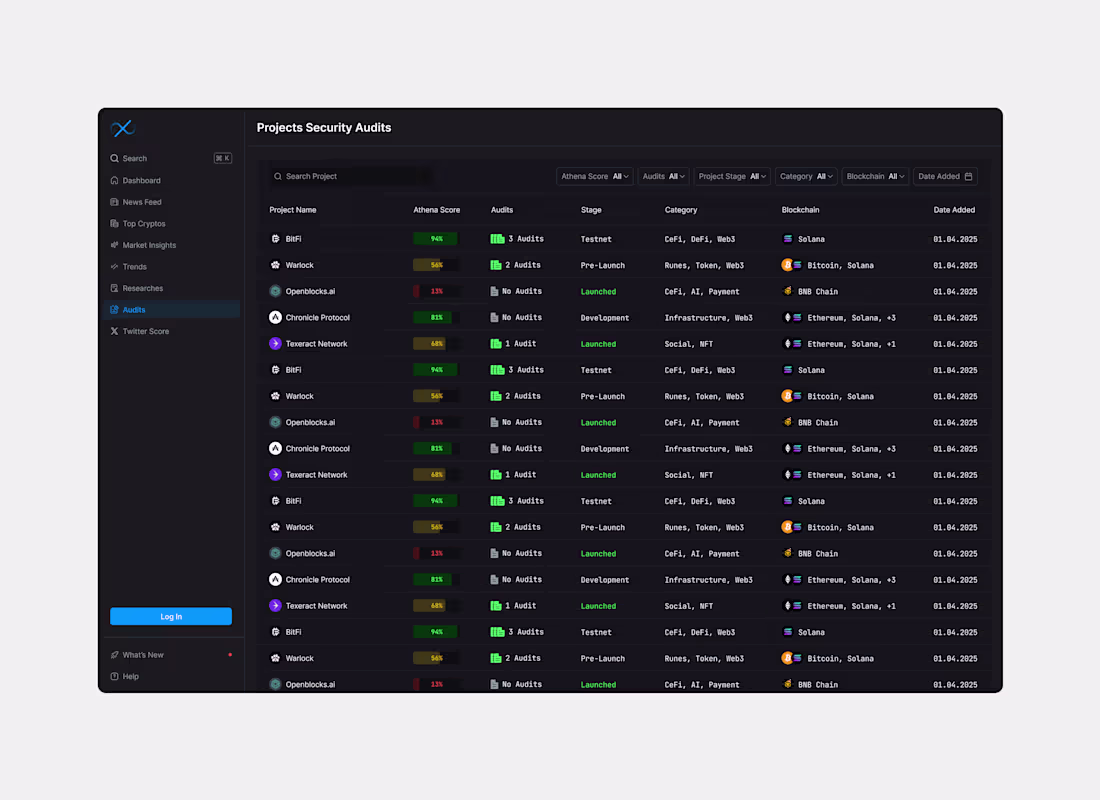Open the Search icon in the sidebar

(x=113, y=158)
